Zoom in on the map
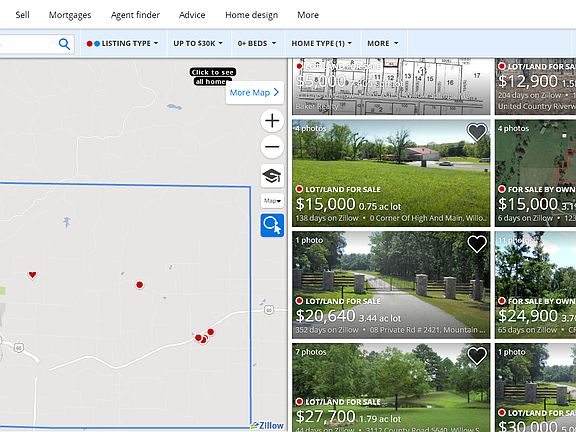The width and height of the screenshot is (576, 432). (272, 120)
